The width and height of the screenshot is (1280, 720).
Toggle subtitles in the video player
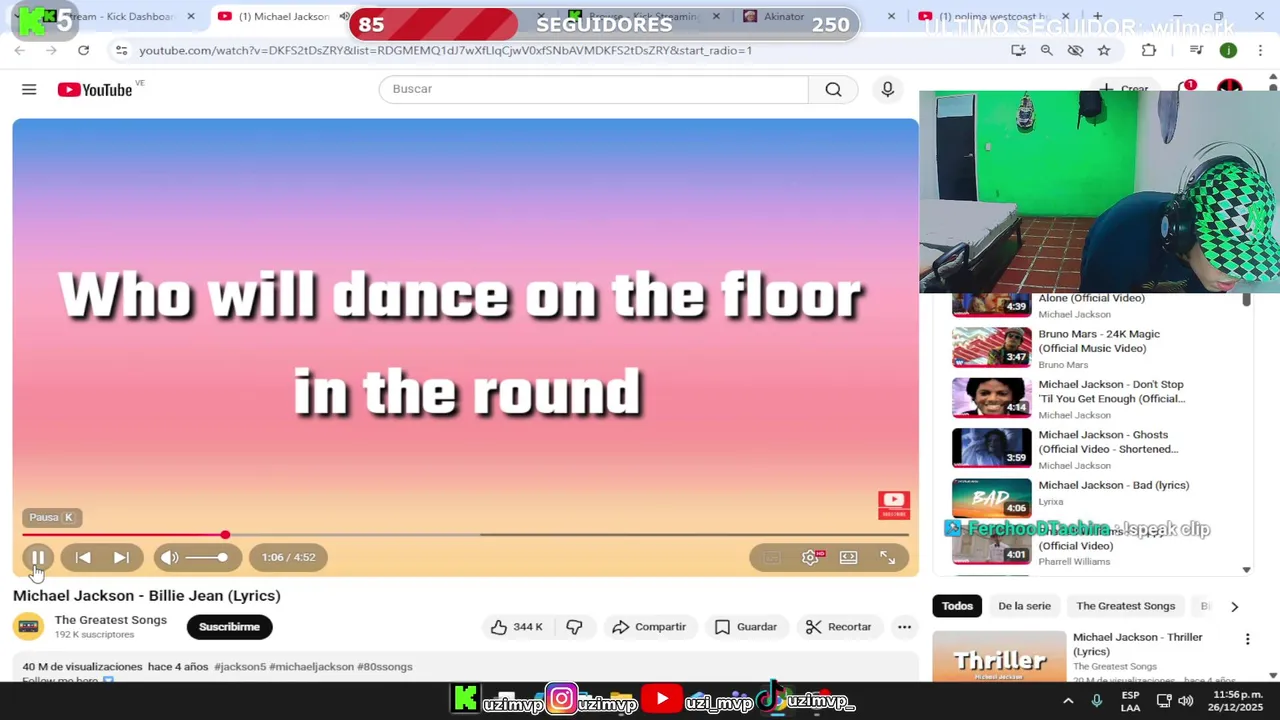[772, 557]
